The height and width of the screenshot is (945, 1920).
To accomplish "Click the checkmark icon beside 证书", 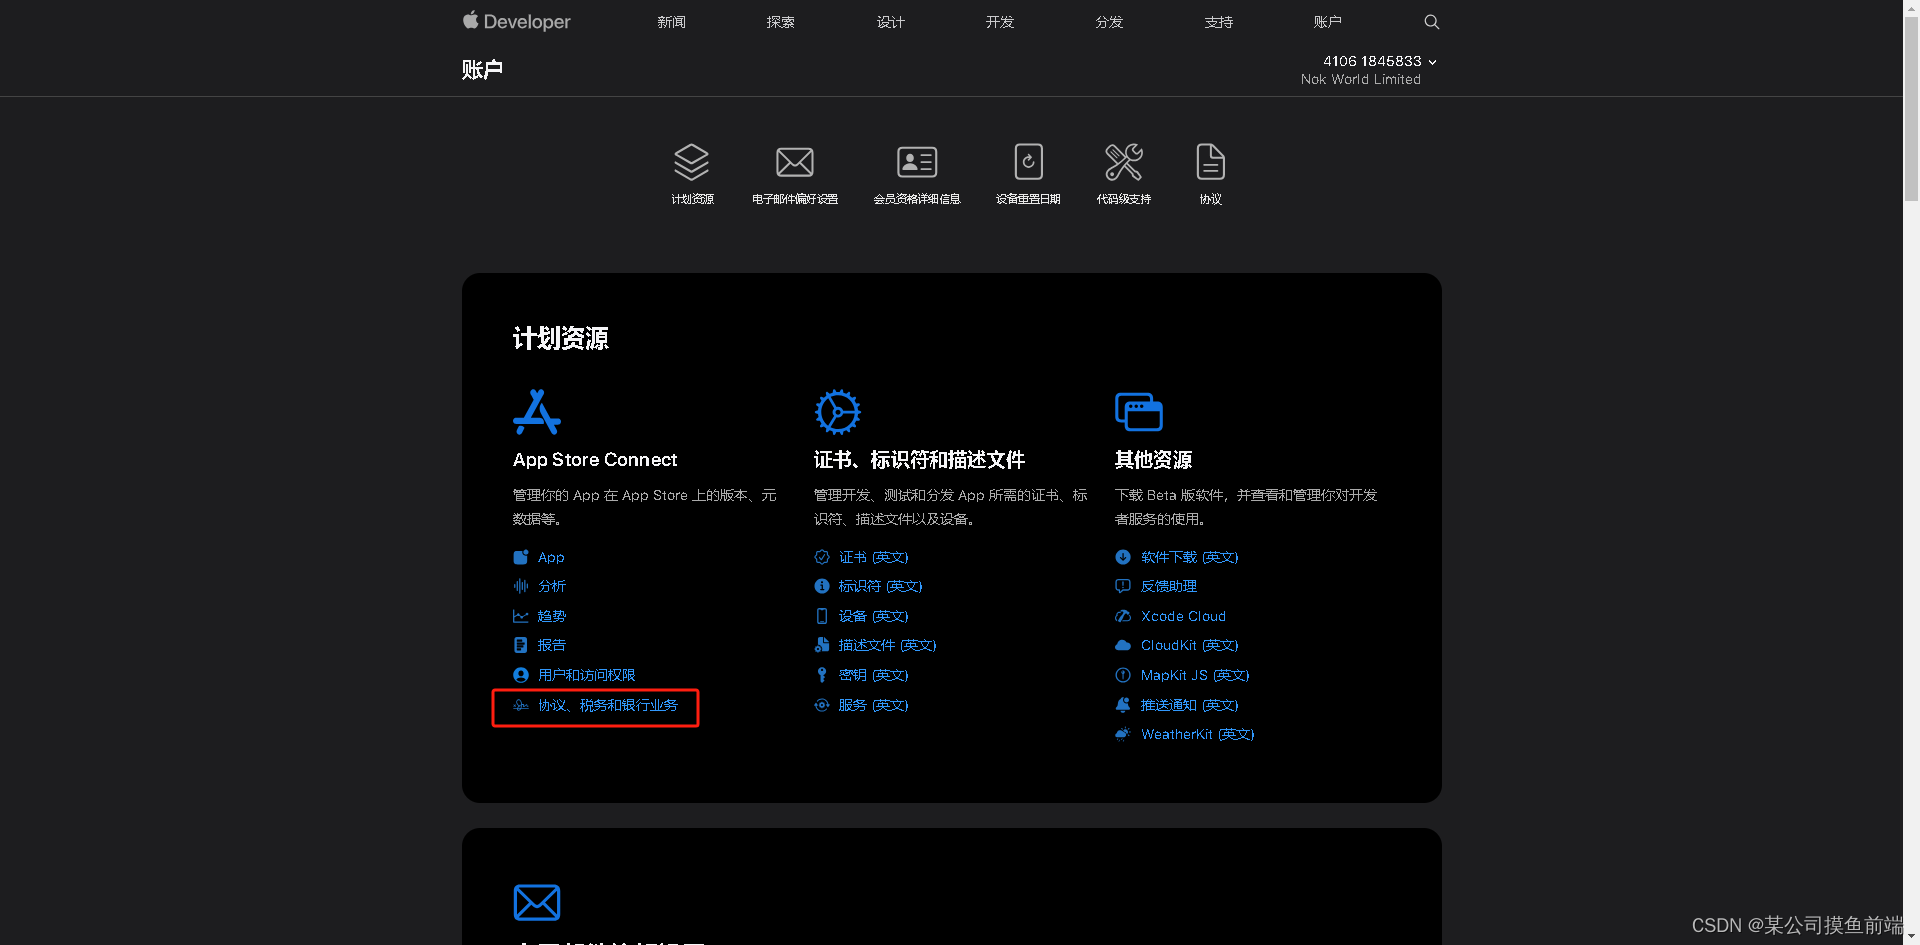I will coord(822,557).
